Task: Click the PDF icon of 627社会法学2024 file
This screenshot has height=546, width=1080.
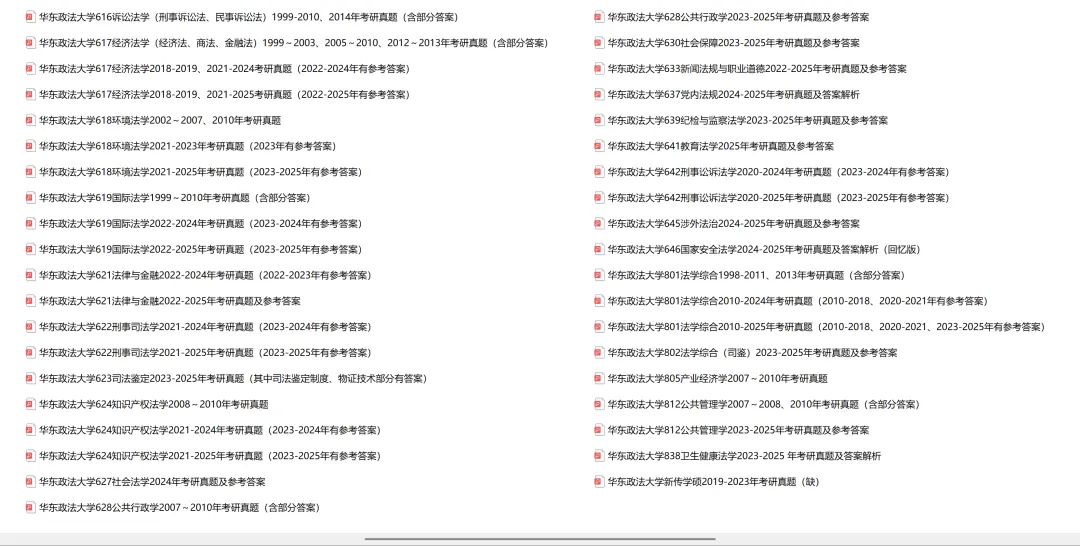Action: click(x=30, y=481)
